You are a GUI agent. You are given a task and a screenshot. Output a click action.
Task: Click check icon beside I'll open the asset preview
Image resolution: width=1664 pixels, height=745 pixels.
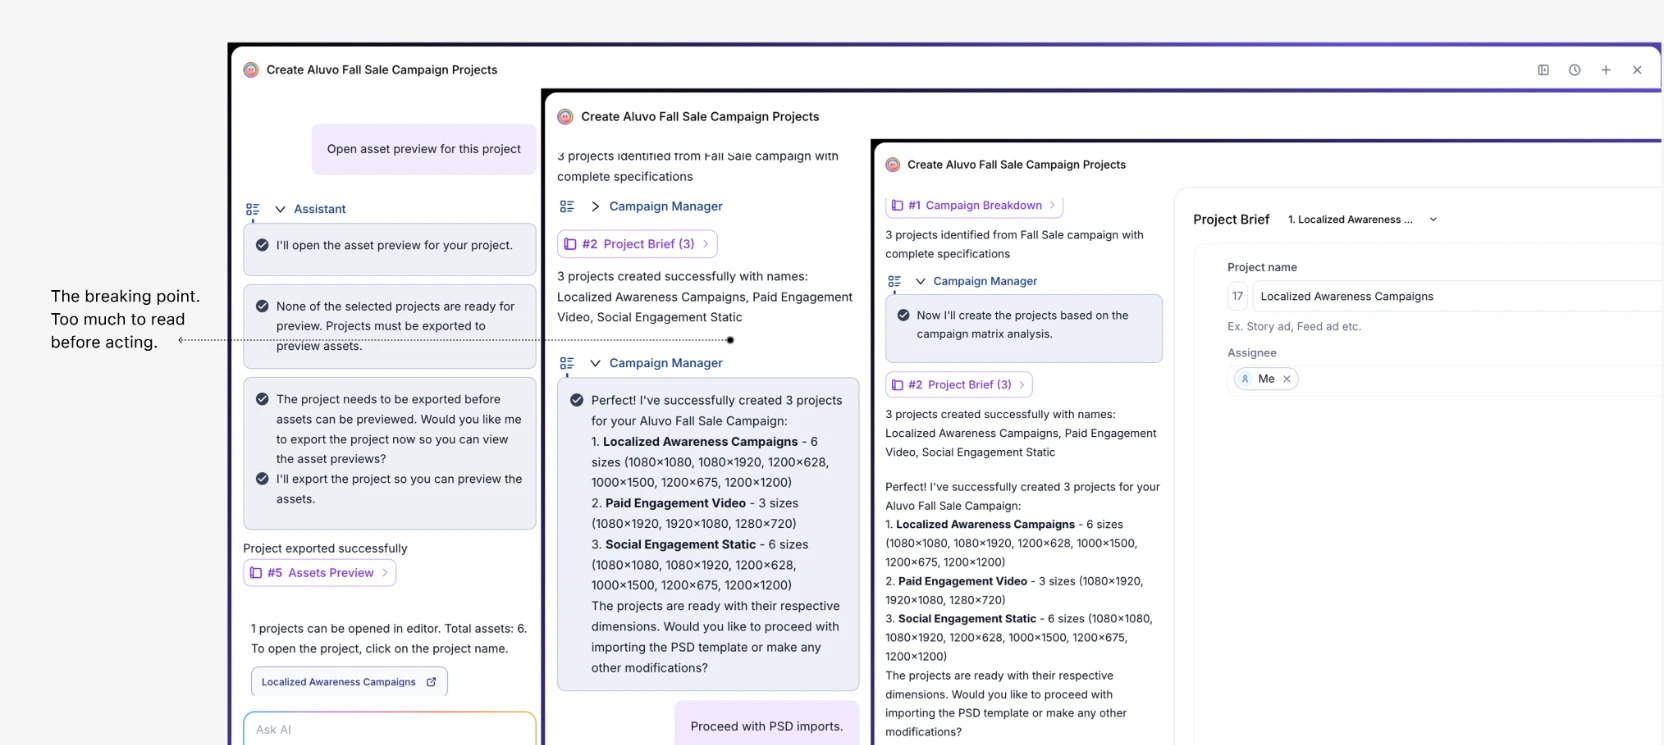(x=262, y=245)
